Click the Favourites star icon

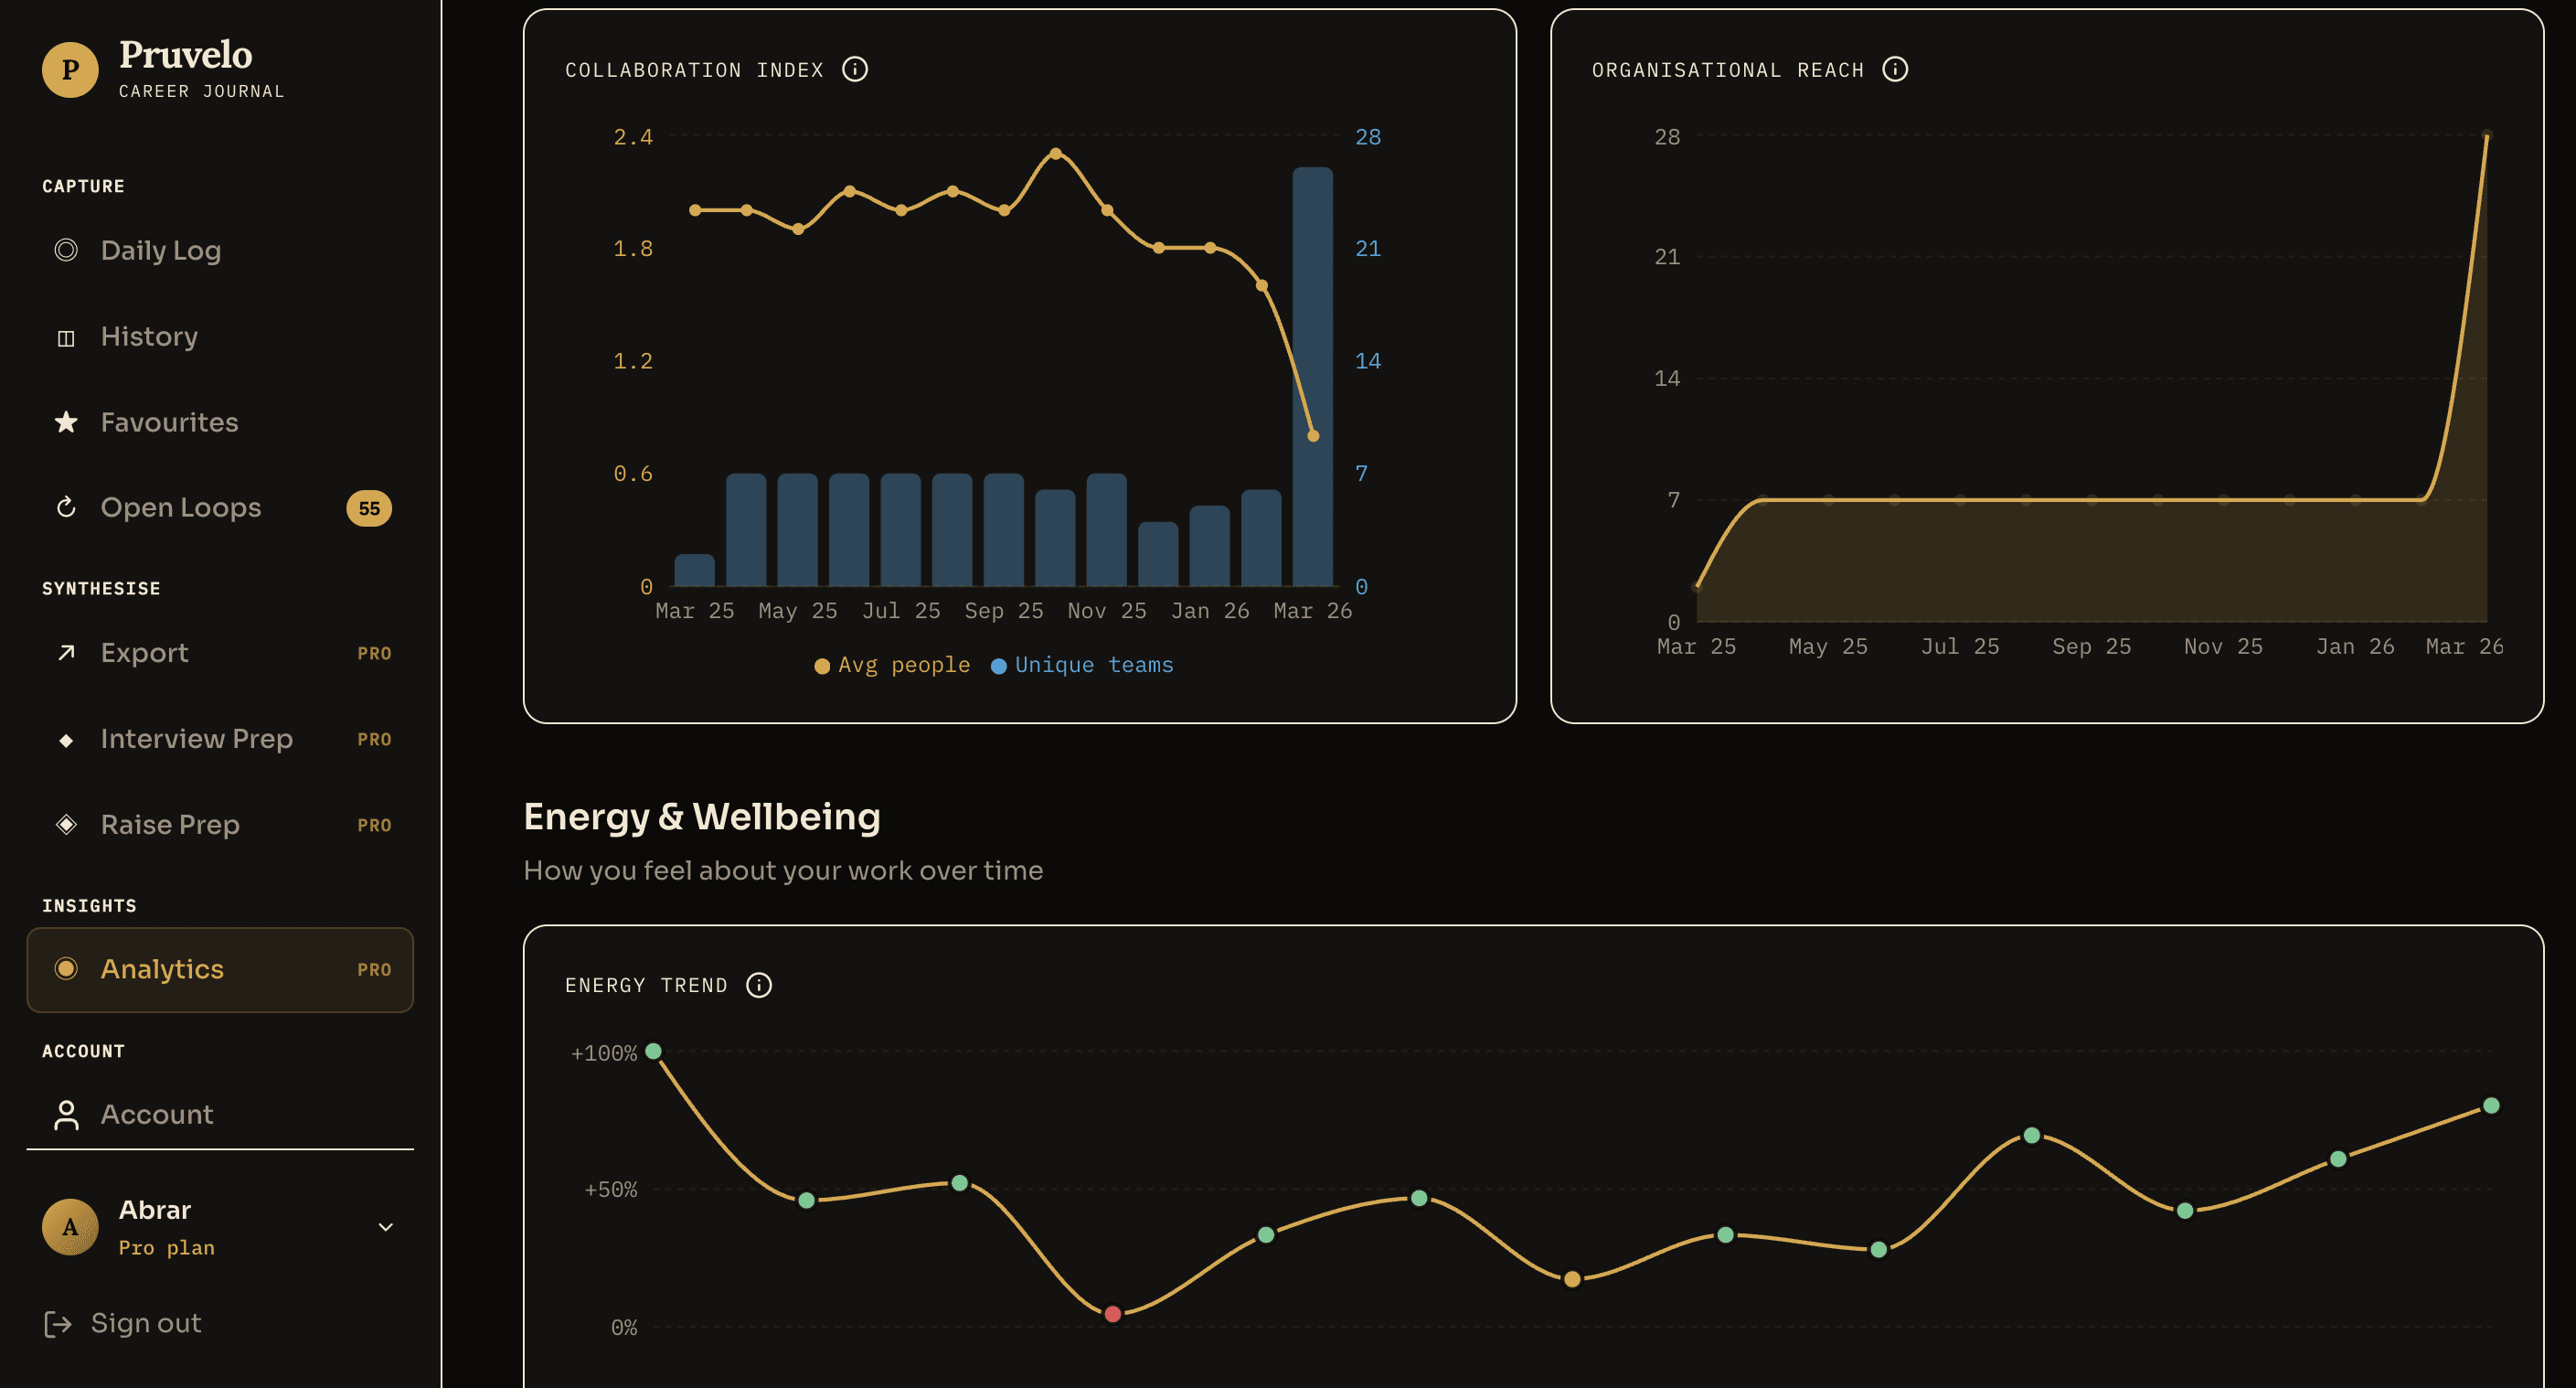click(x=65, y=422)
